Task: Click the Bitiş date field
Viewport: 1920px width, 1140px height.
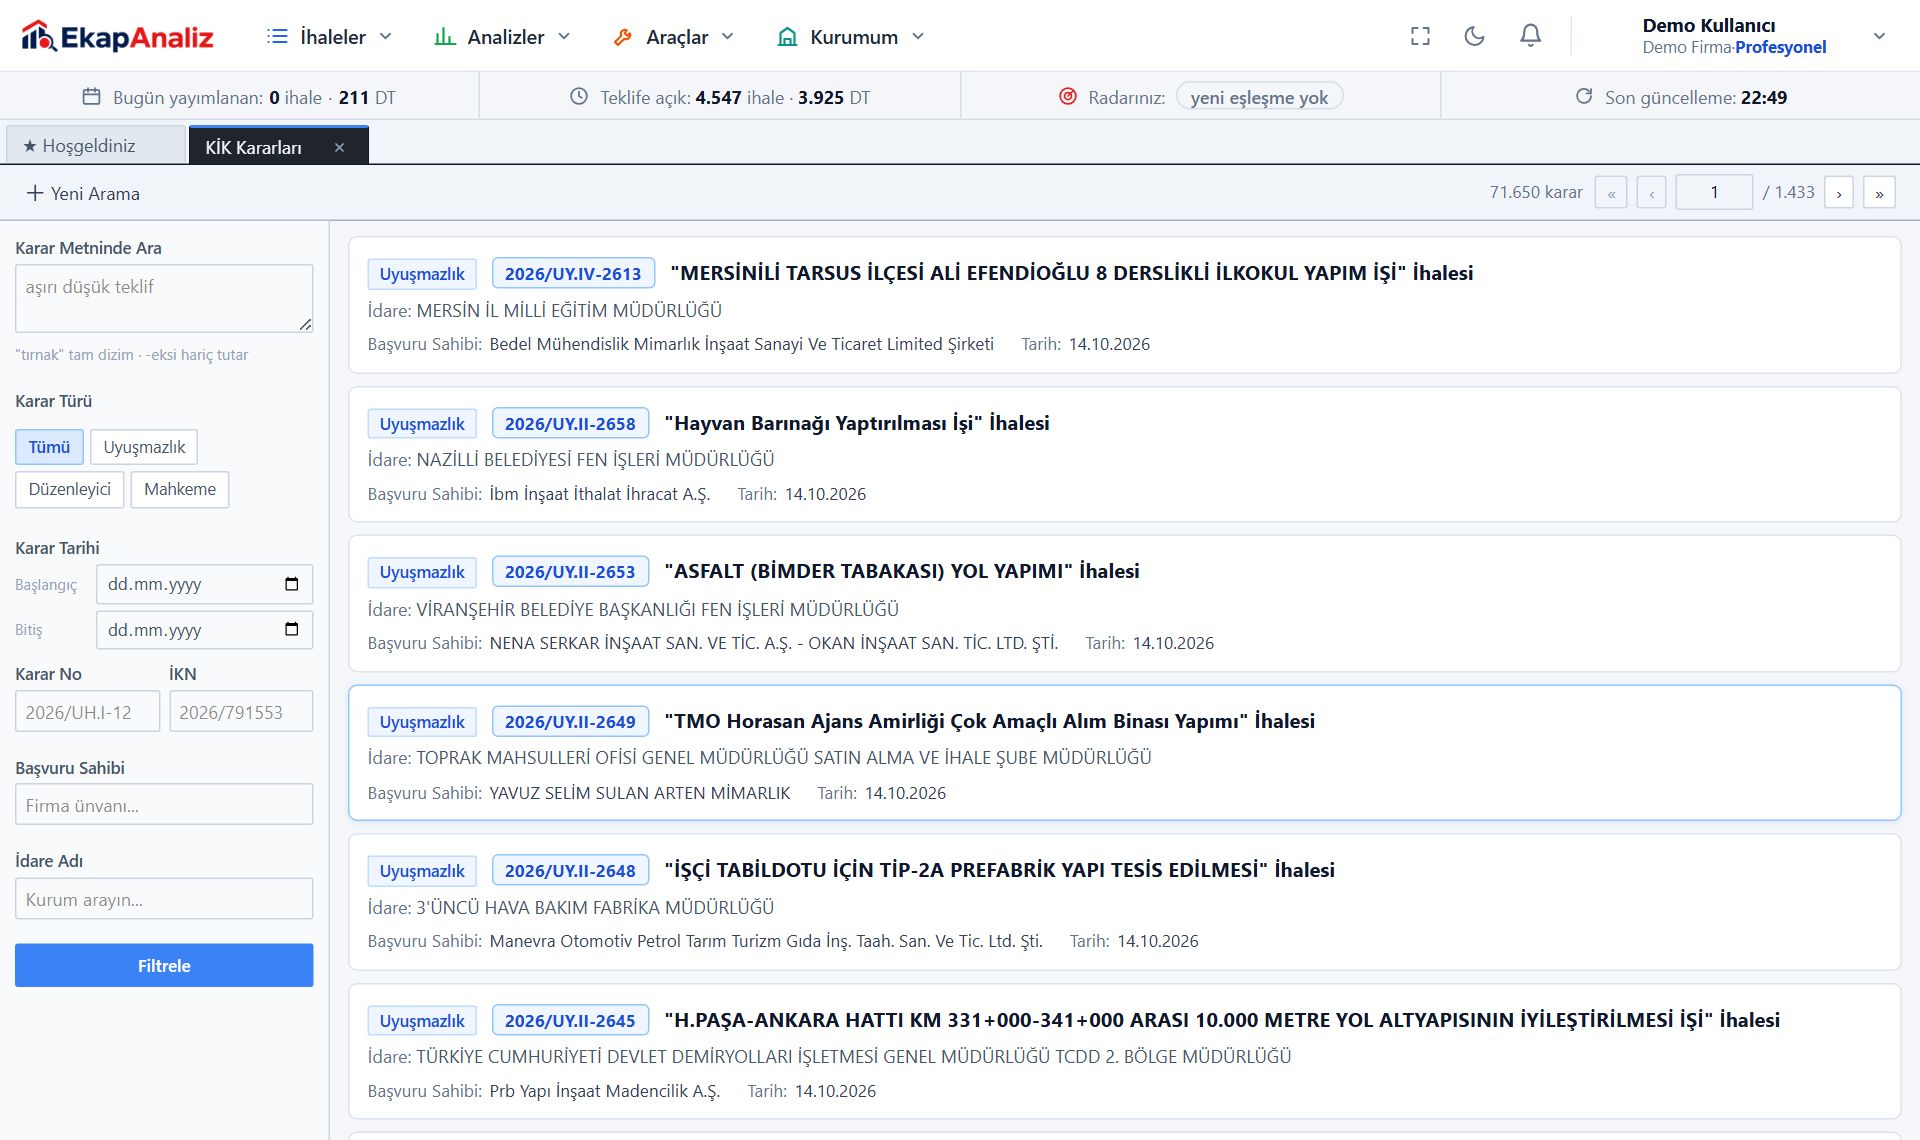Action: (204, 630)
